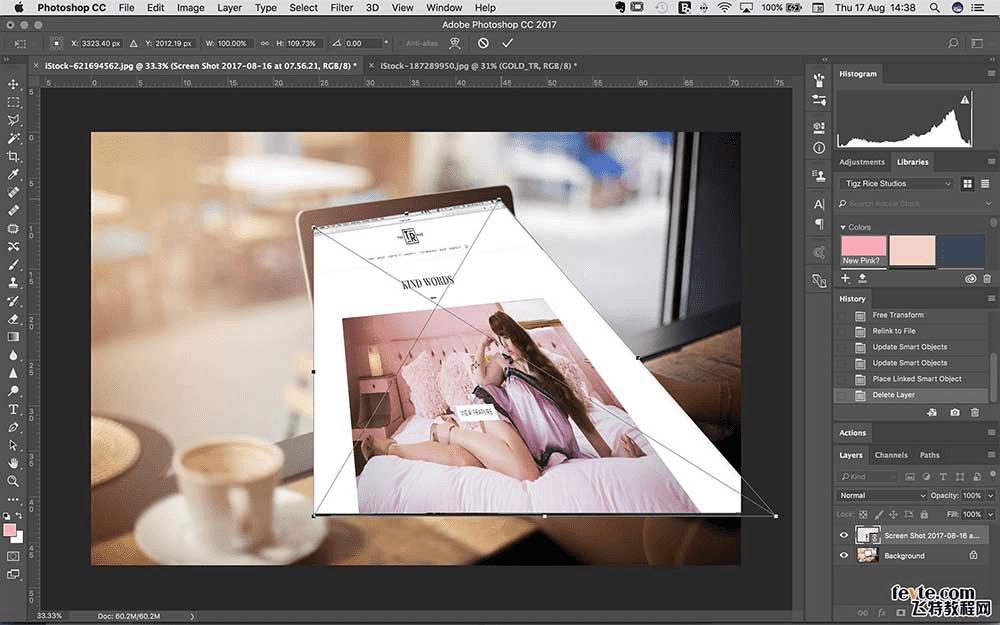The image size is (1000, 625).
Task: Select the Crop tool in the toolbar
Action: (13, 156)
